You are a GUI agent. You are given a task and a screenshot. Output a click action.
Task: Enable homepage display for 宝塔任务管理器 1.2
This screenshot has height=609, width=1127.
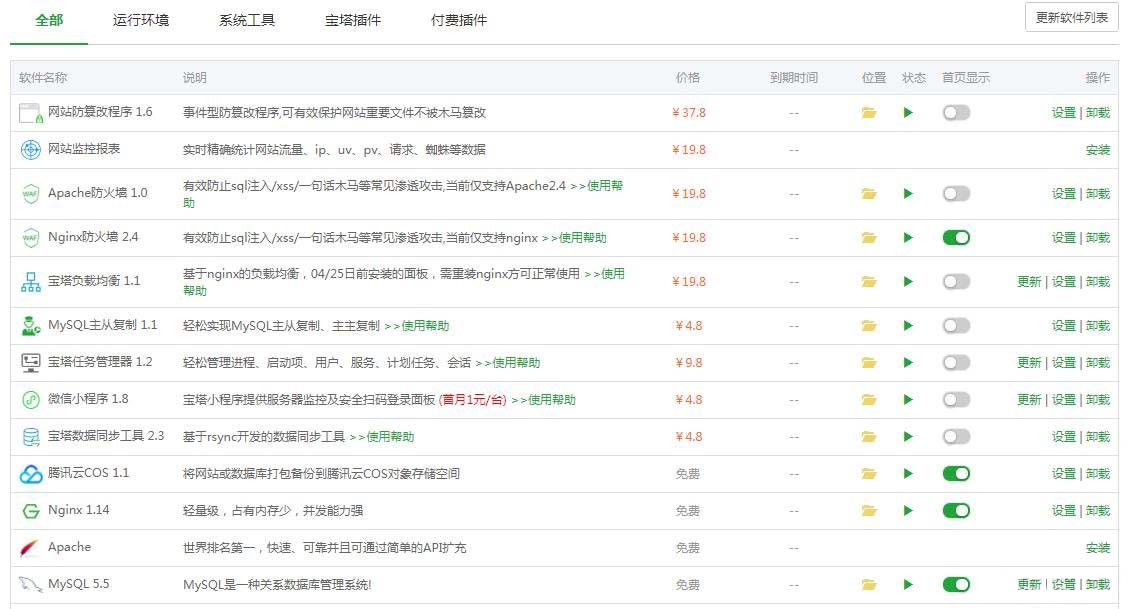pyautogui.click(x=956, y=363)
